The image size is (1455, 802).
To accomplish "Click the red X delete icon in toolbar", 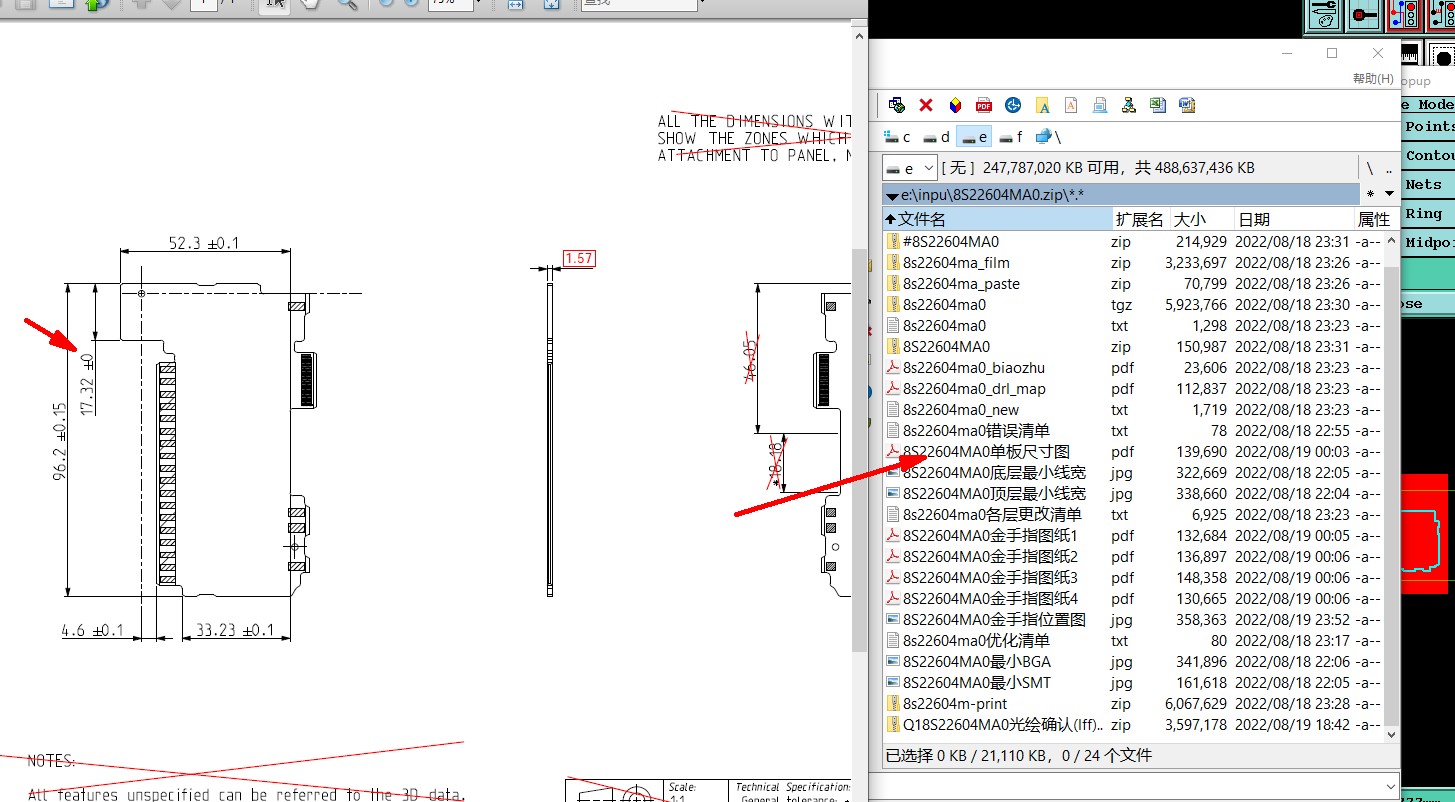I will tap(926, 105).
